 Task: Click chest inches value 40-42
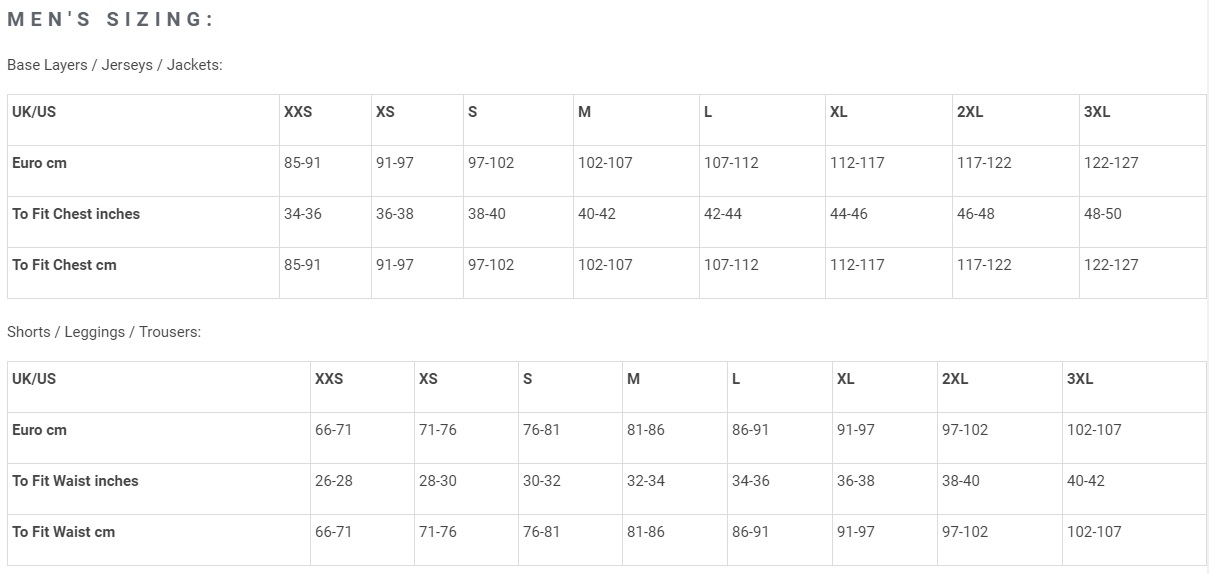[597, 214]
